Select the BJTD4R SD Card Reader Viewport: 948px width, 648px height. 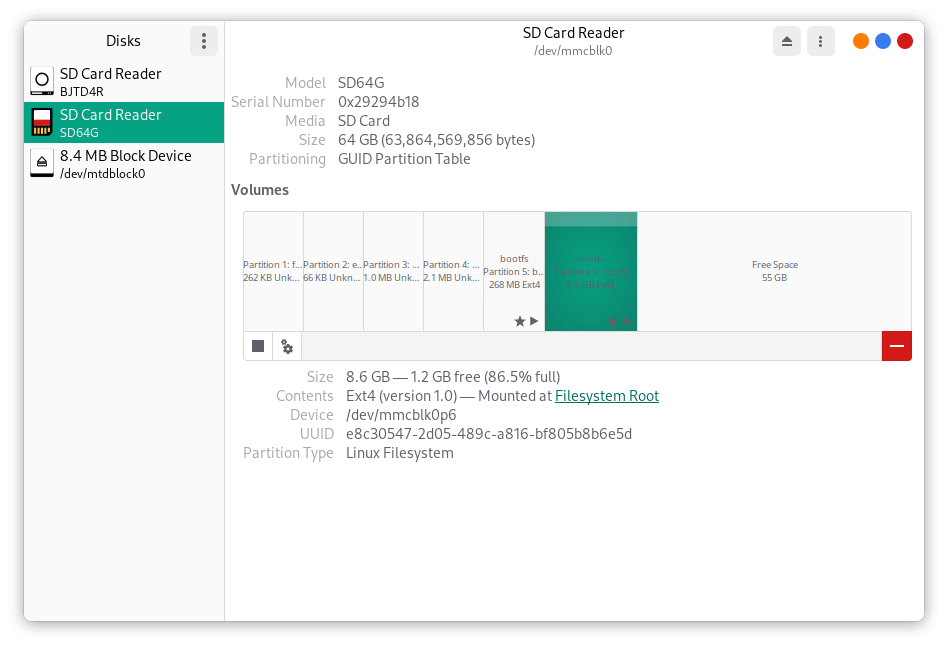(x=124, y=82)
